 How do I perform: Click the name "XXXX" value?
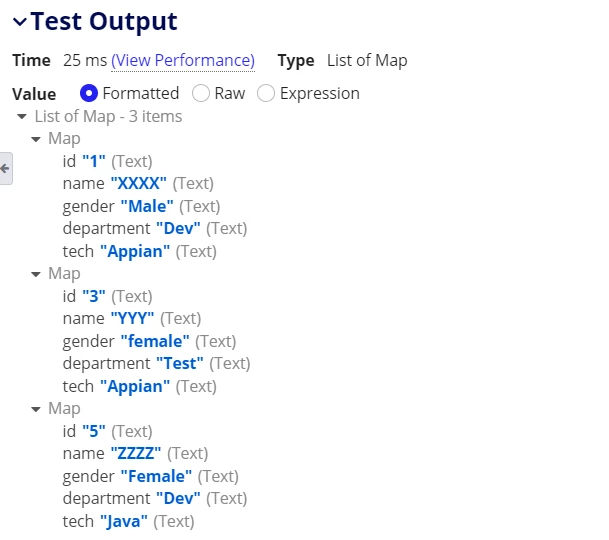tap(138, 183)
